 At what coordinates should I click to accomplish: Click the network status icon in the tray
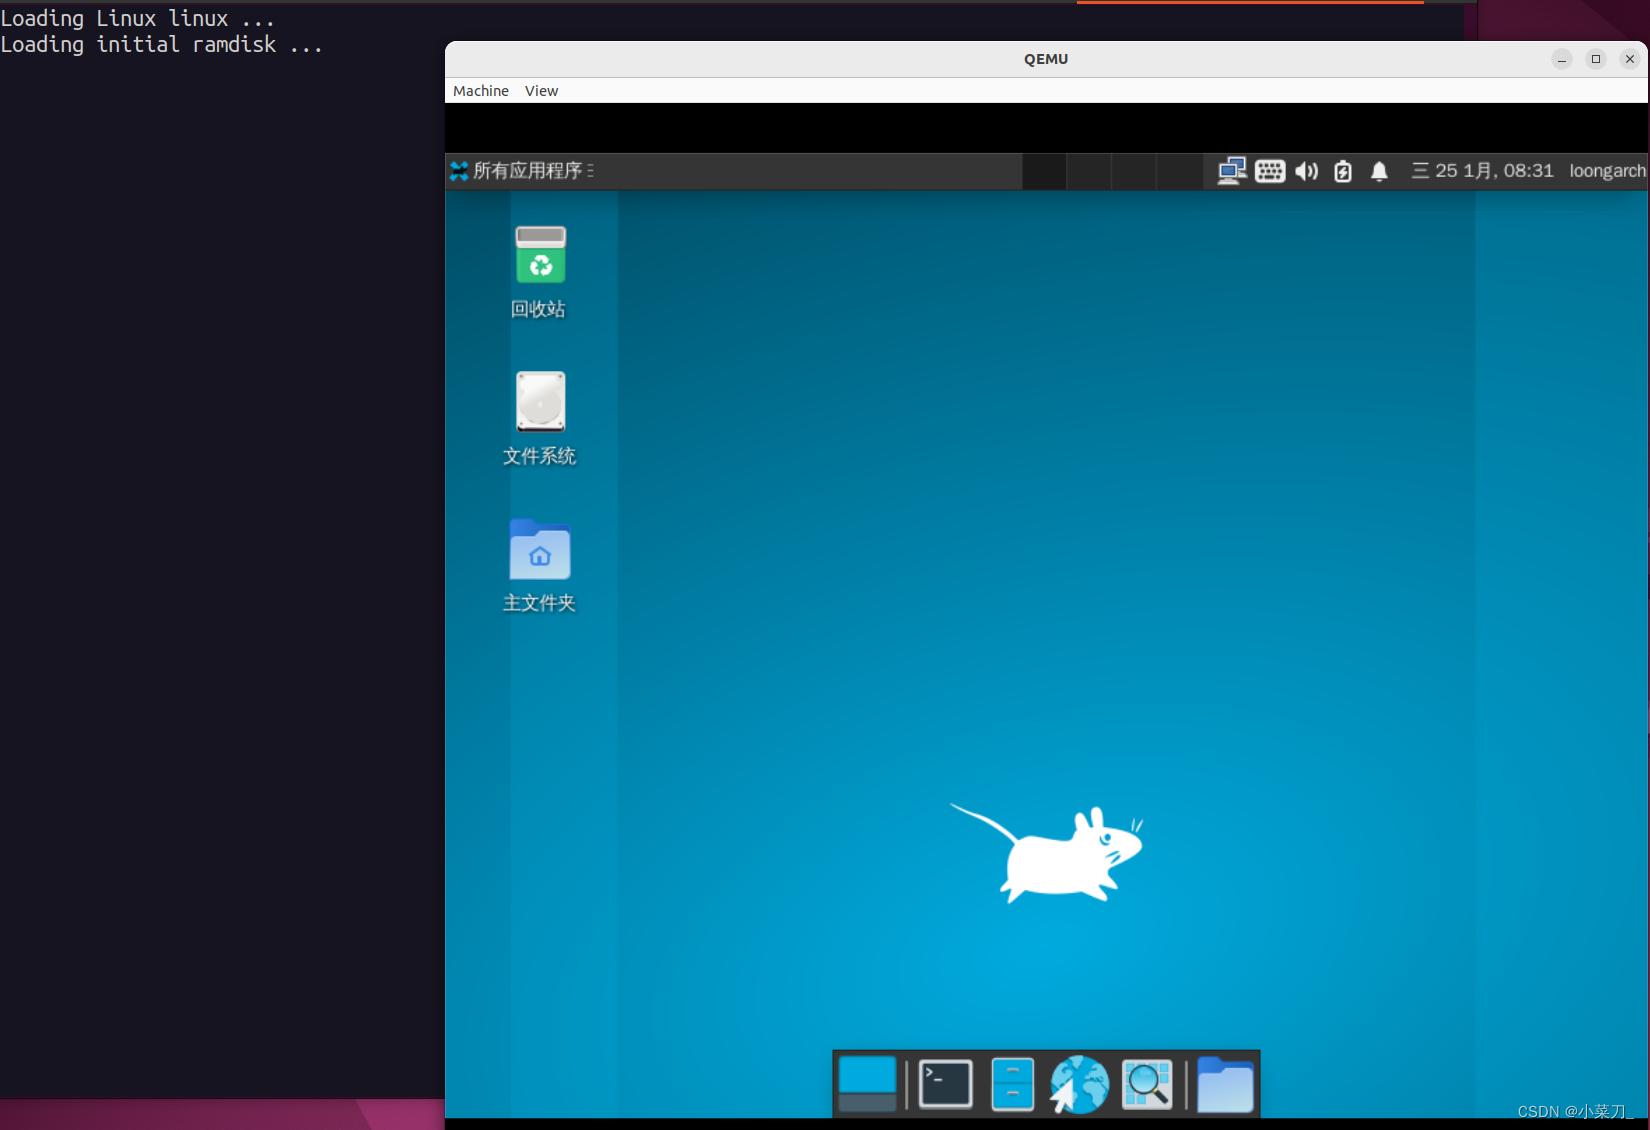click(1231, 170)
